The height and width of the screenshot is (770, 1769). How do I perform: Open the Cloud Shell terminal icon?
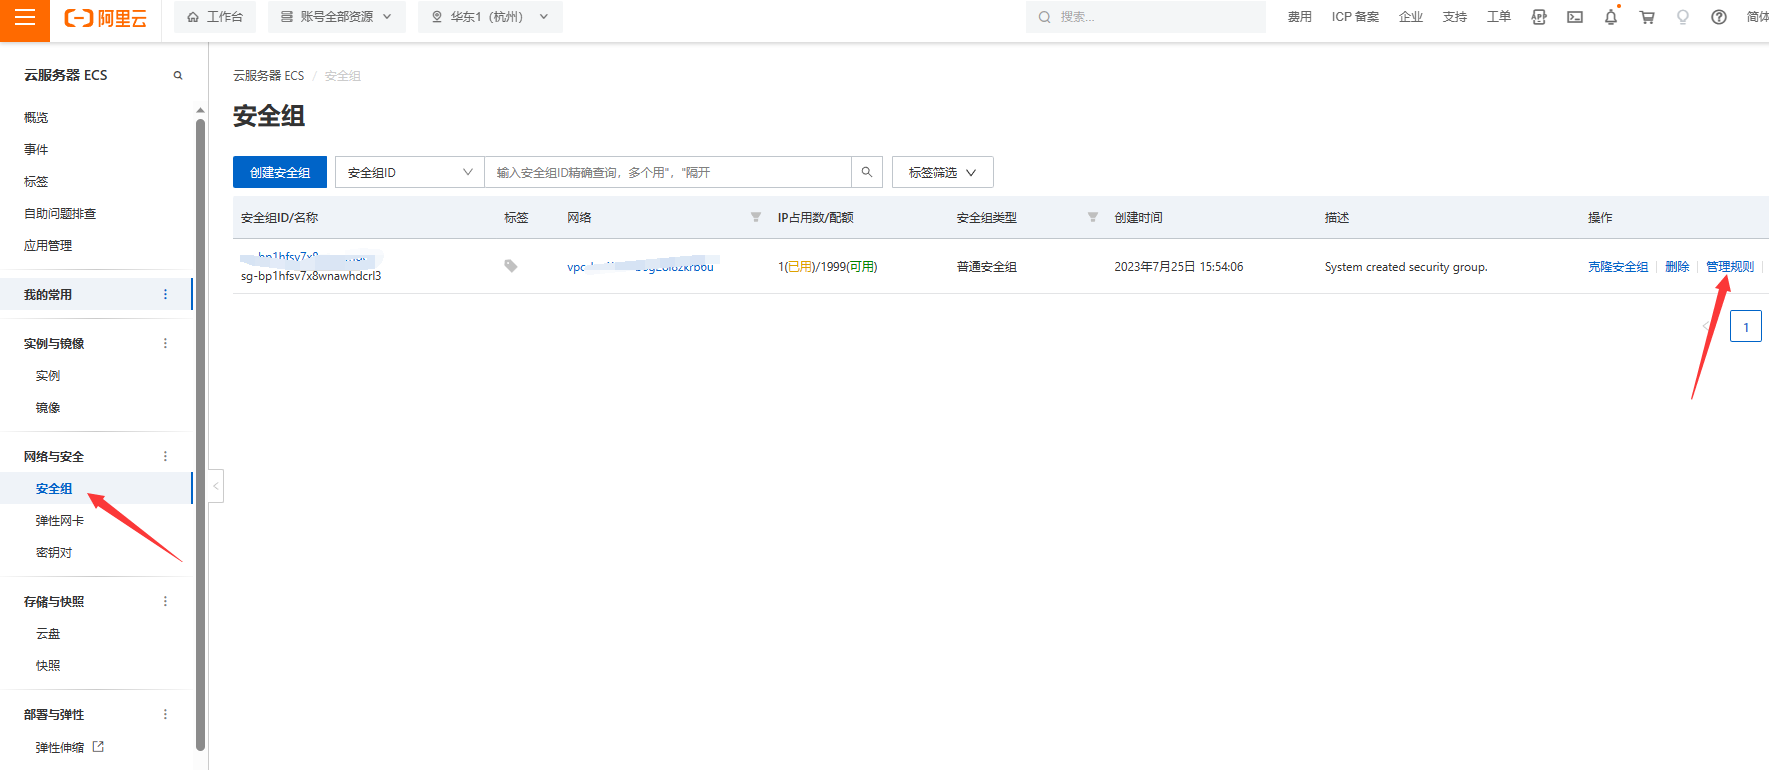pos(1575,17)
